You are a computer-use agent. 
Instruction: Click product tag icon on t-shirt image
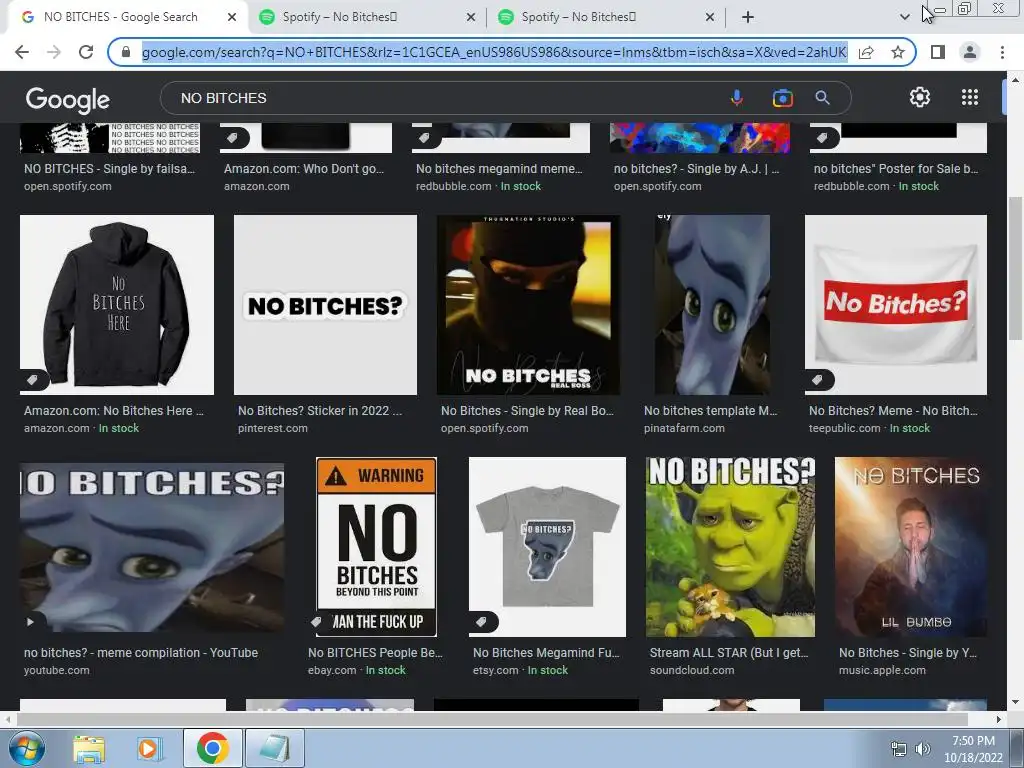pyautogui.click(x=482, y=622)
